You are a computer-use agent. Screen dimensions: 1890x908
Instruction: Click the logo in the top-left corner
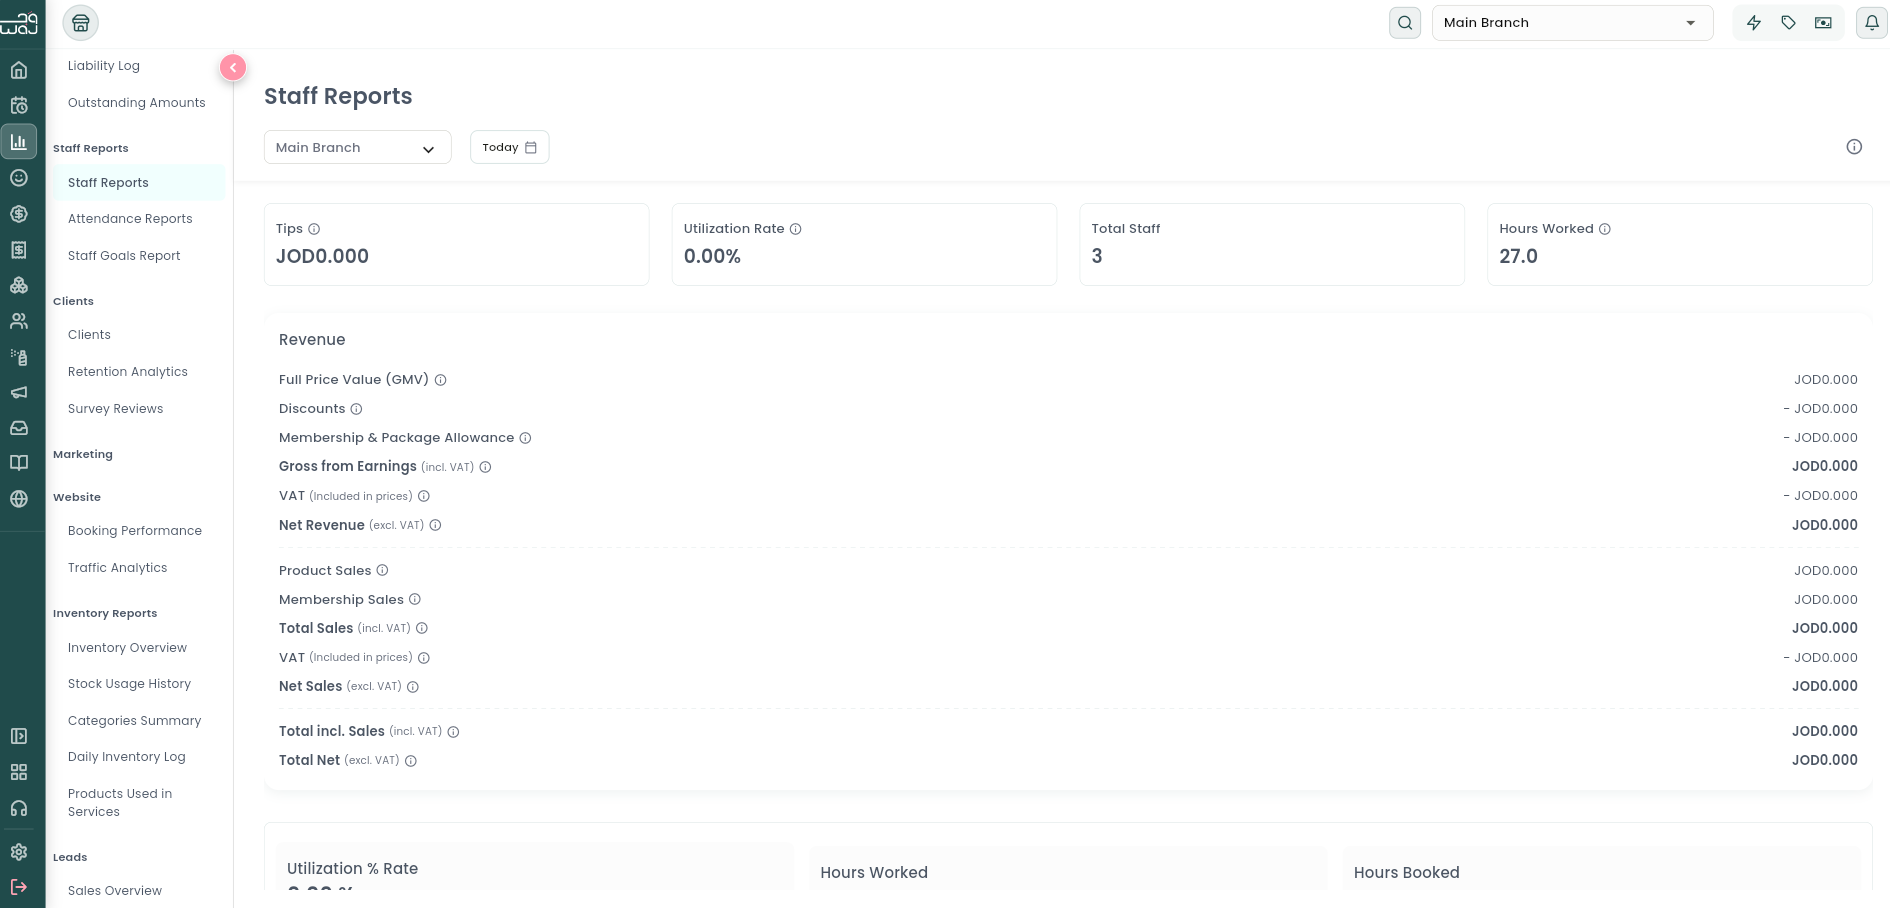(19, 23)
